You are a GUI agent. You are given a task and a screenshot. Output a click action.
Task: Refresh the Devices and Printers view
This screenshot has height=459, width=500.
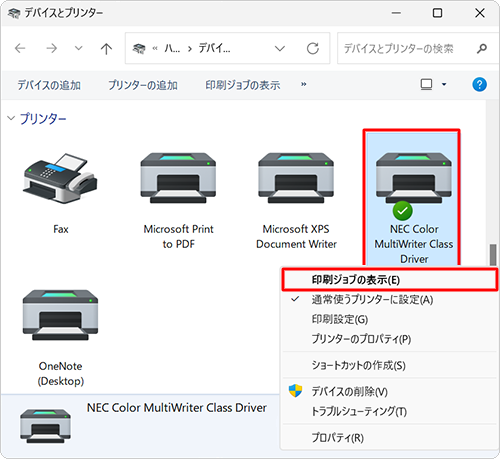[313, 49]
